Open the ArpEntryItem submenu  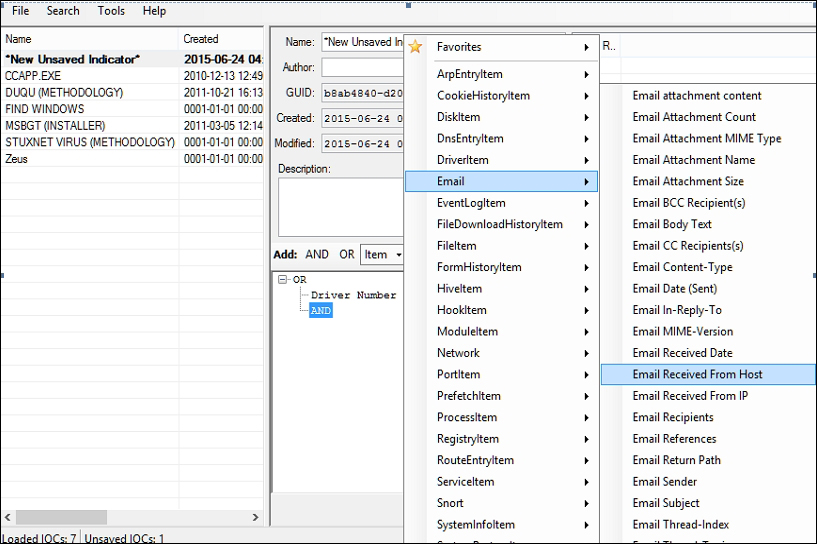tap(501, 74)
